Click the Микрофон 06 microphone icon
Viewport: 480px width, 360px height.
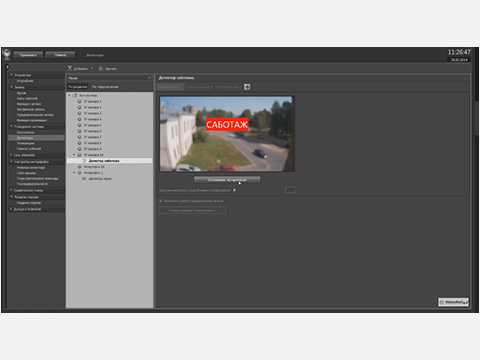79,167
